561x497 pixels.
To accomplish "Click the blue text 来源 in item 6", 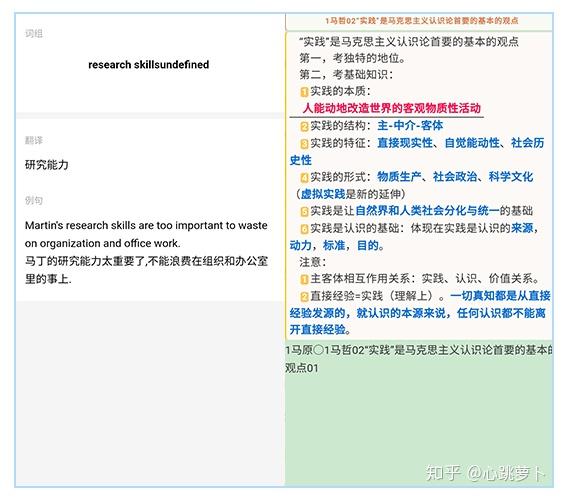I will pyautogui.click(x=522, y=228).
